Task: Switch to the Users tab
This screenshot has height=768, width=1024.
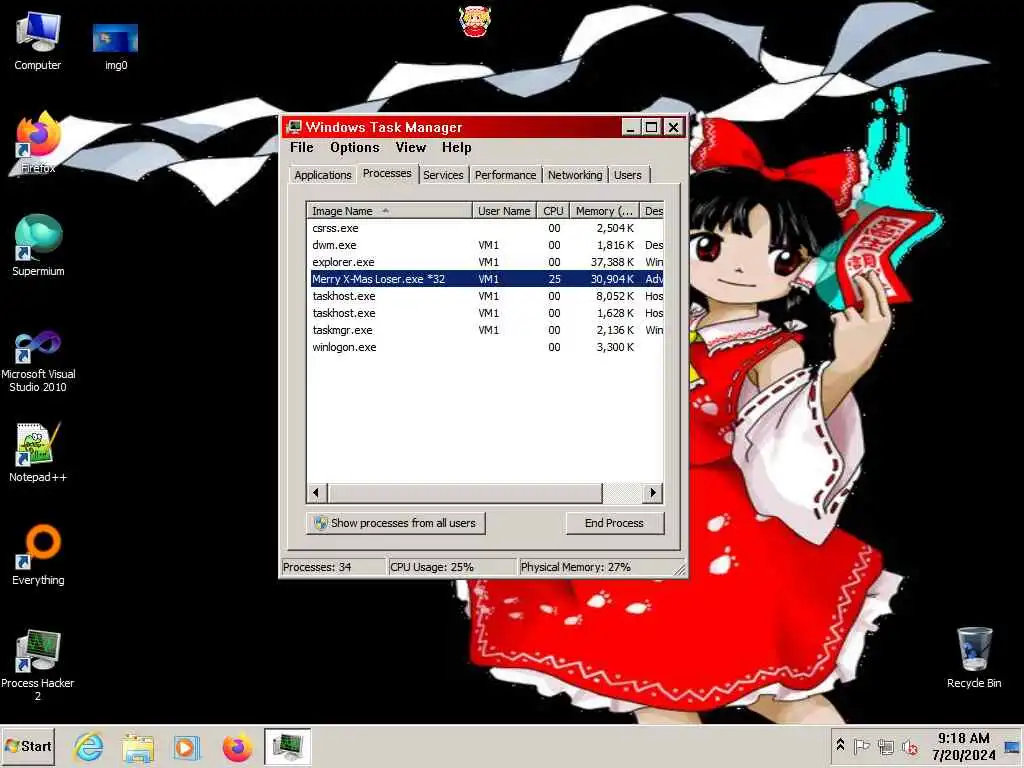Action: point(628,175)
